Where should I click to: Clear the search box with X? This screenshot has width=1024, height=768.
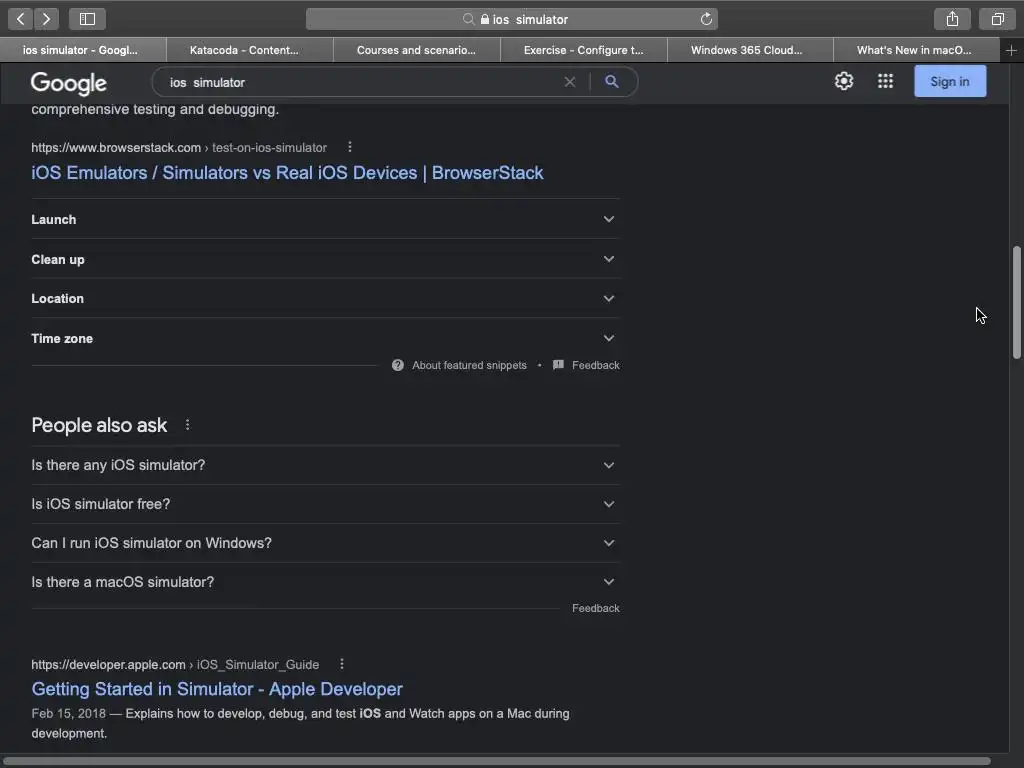569,82
